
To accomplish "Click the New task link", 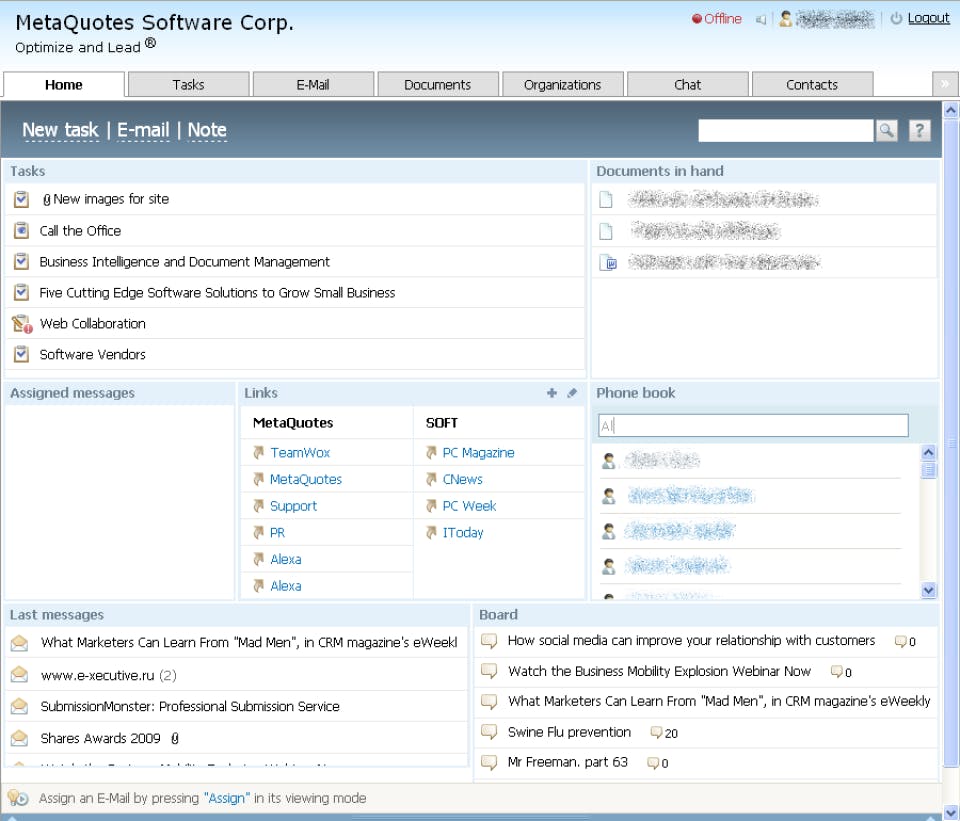I will pos(60,130).
